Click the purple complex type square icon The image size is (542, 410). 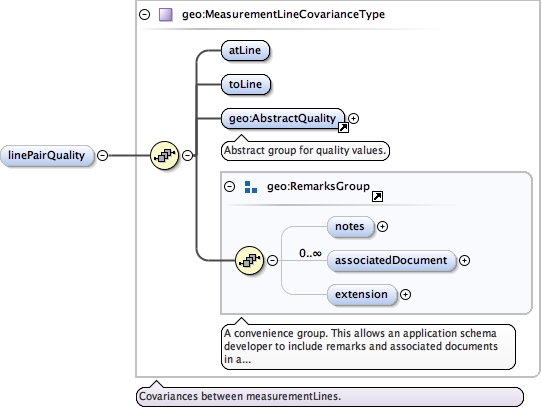(166, 15)
